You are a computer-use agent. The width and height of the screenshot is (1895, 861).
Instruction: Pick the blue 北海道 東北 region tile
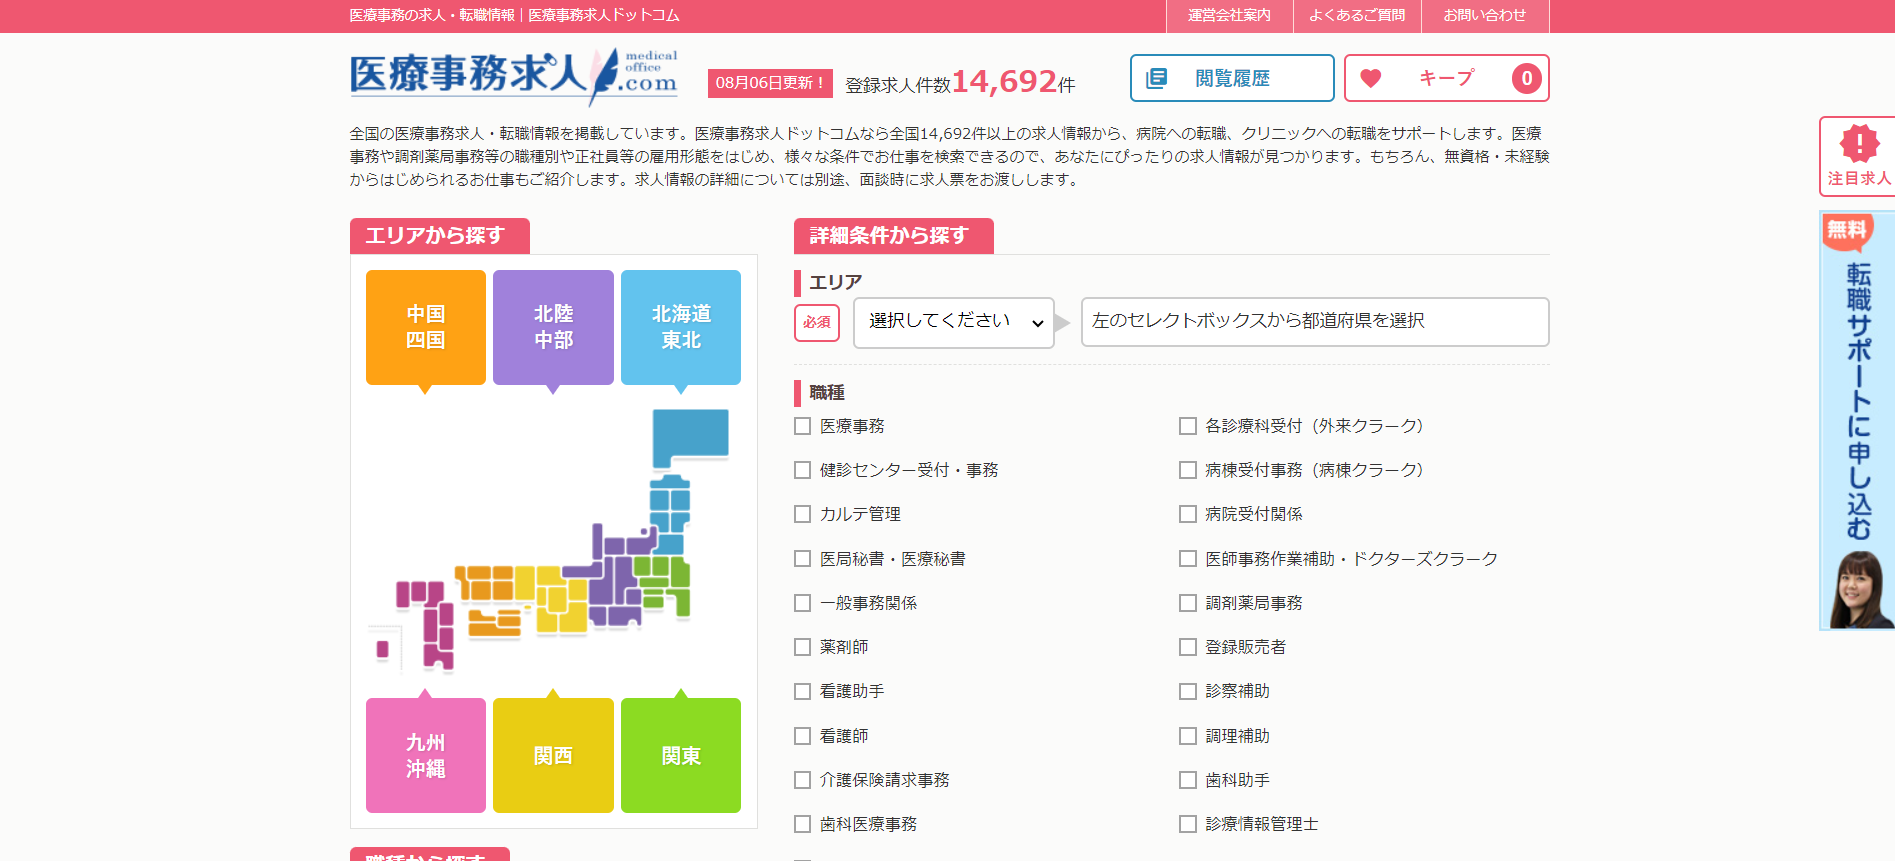point(681,327)
